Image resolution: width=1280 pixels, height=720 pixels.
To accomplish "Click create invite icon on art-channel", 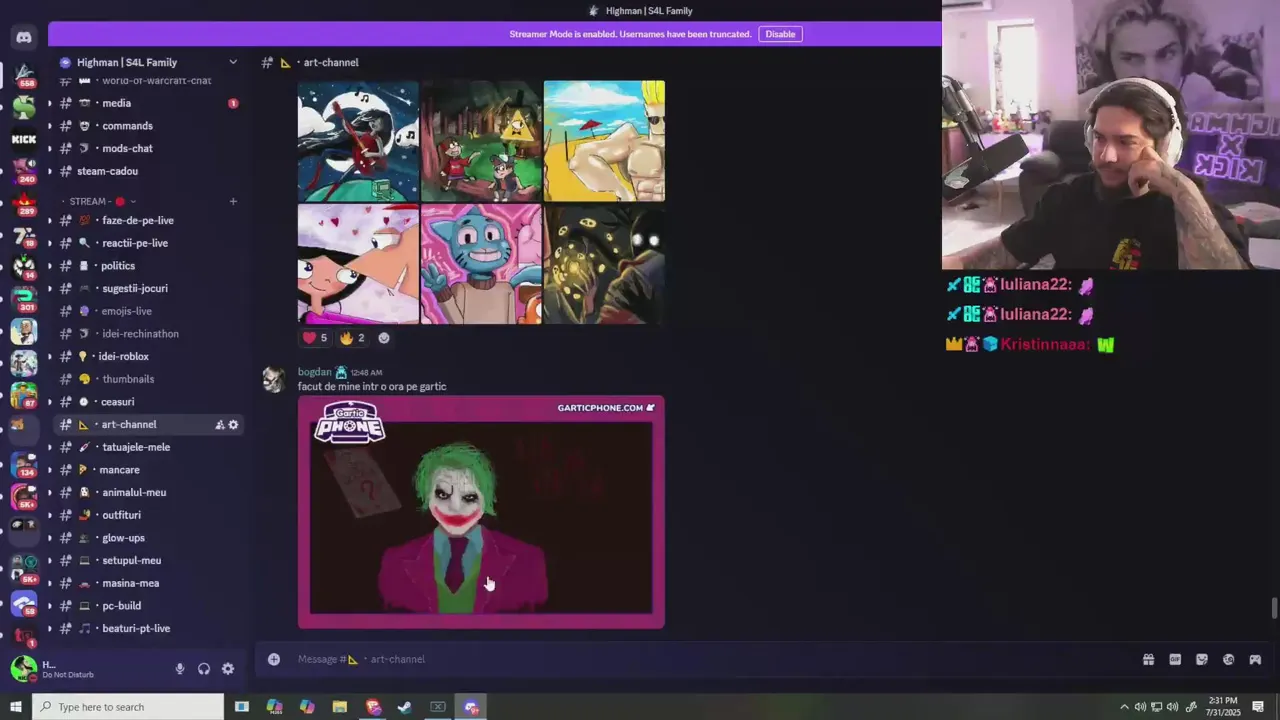I will (x=219, y=424).
